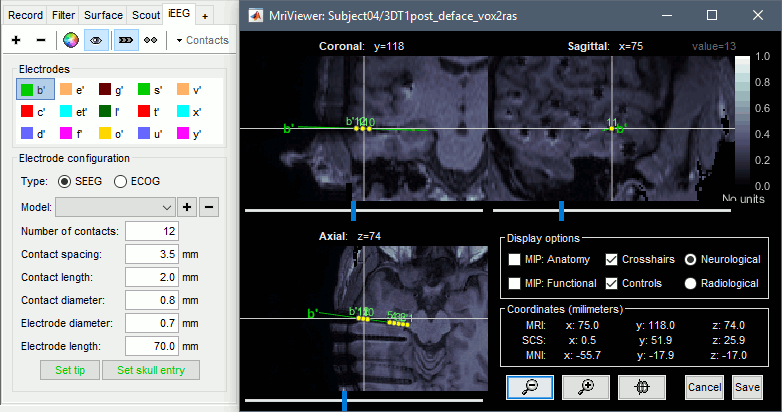Click Save in the MRI viewer
Viewport: 782px width, 412px height.
[745, 387]
